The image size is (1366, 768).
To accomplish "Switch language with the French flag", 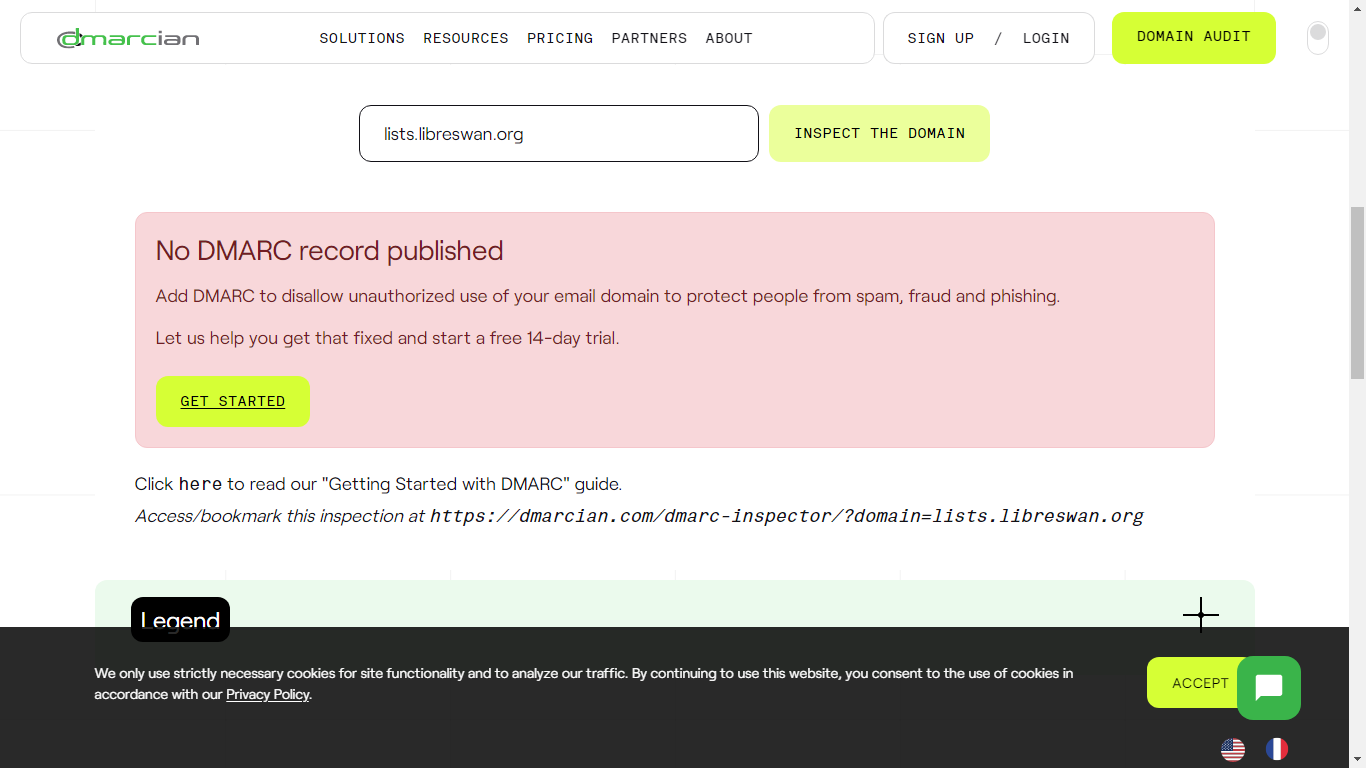I will click(1276, 749).
